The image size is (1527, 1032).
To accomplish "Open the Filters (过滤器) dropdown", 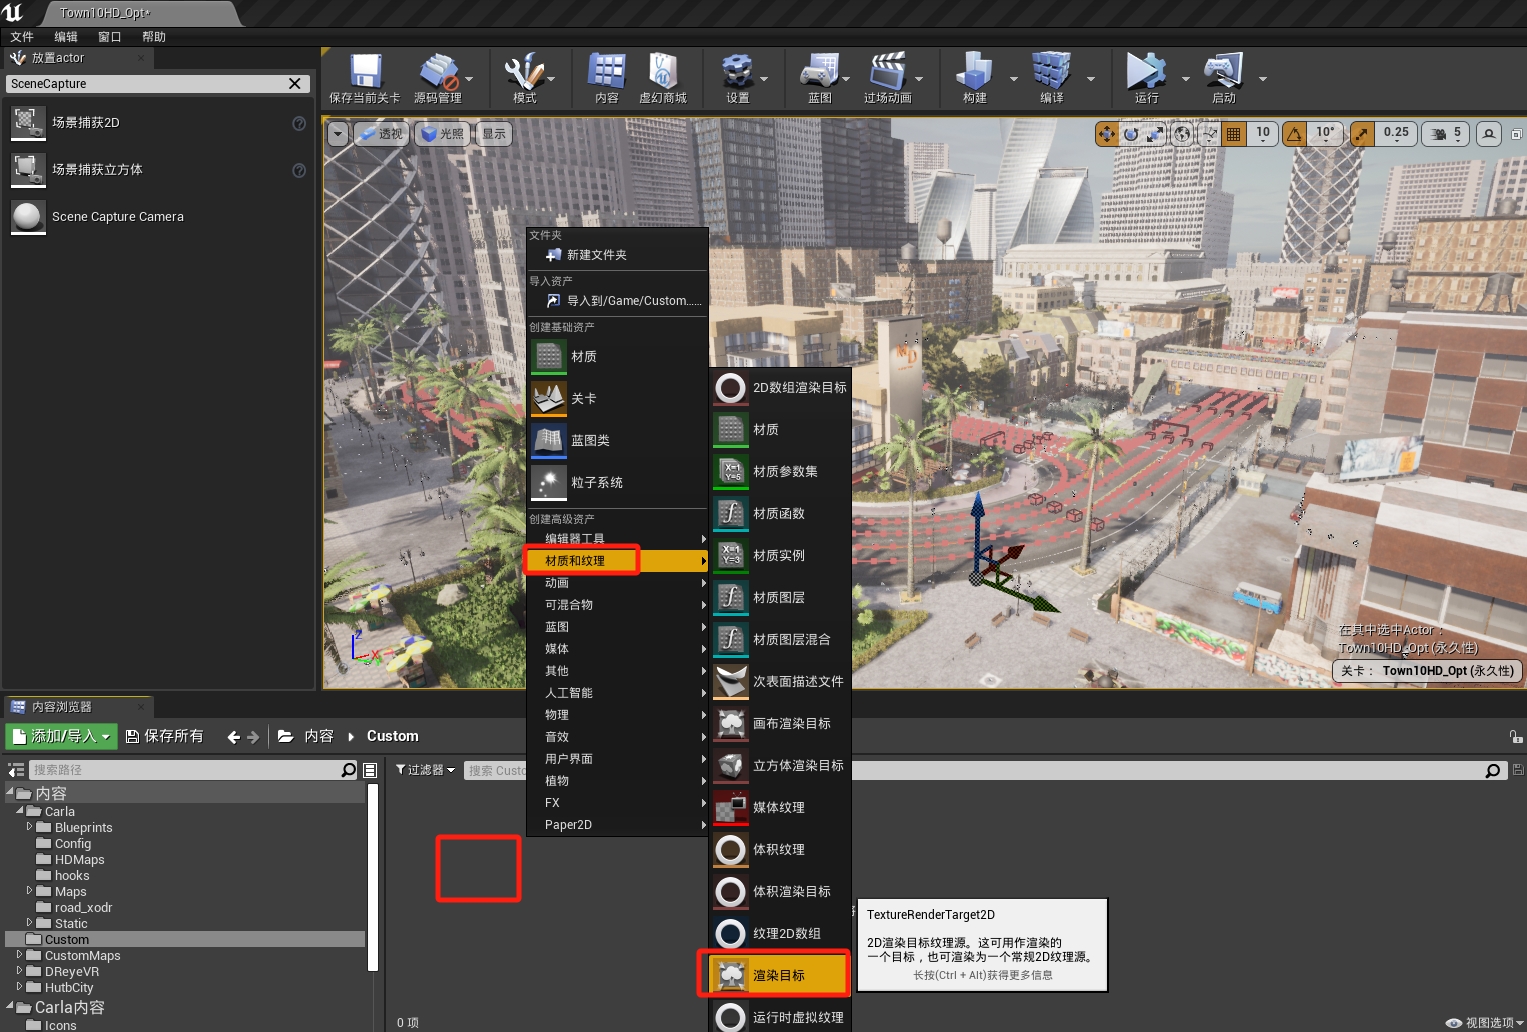I will (426, 770).
